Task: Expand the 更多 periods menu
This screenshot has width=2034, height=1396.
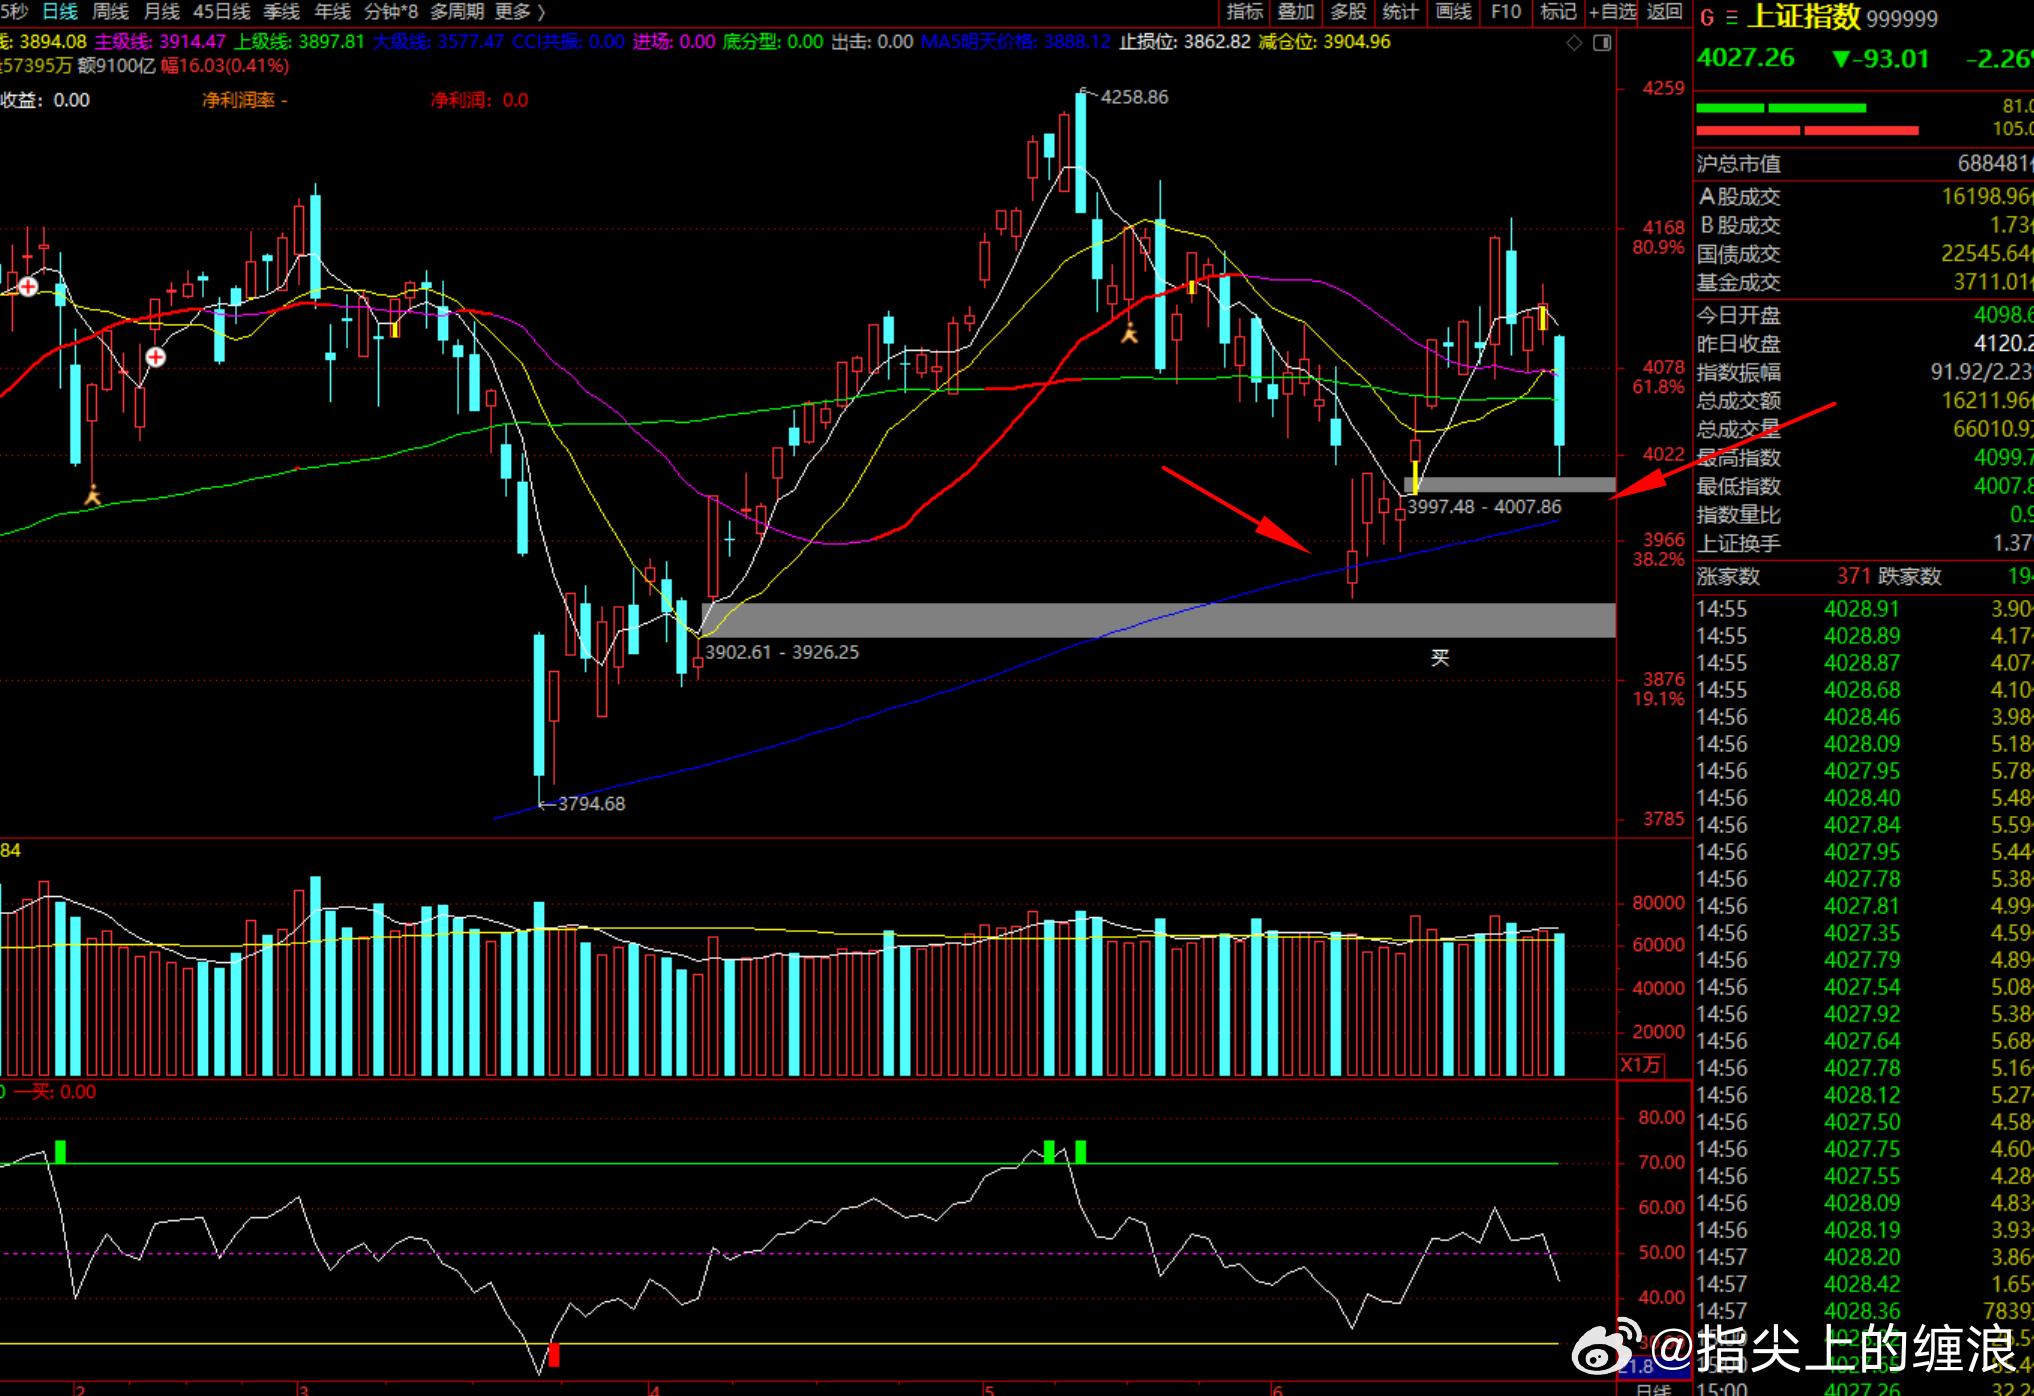Action: click(x=520, y=11)
